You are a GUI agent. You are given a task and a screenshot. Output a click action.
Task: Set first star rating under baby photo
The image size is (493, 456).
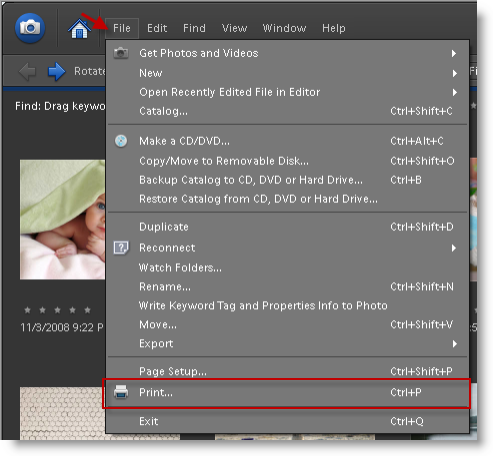tap(27, 310)
